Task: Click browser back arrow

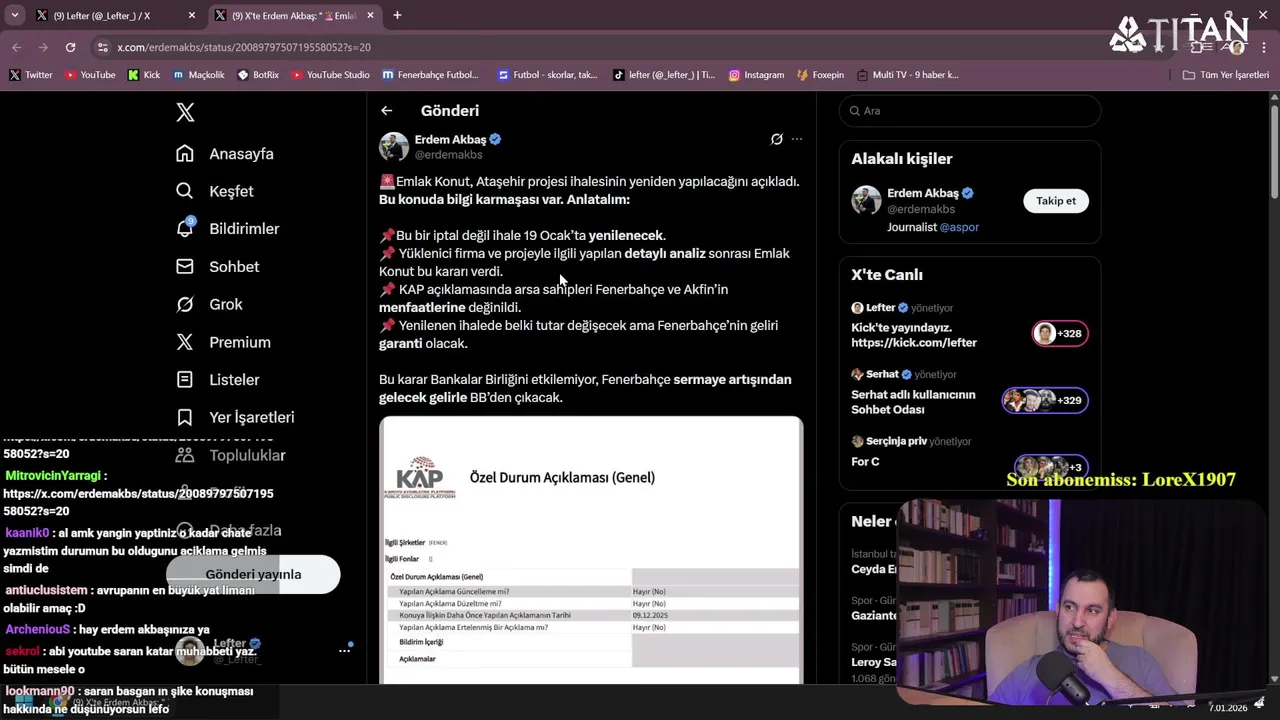Action: point(17,47)
